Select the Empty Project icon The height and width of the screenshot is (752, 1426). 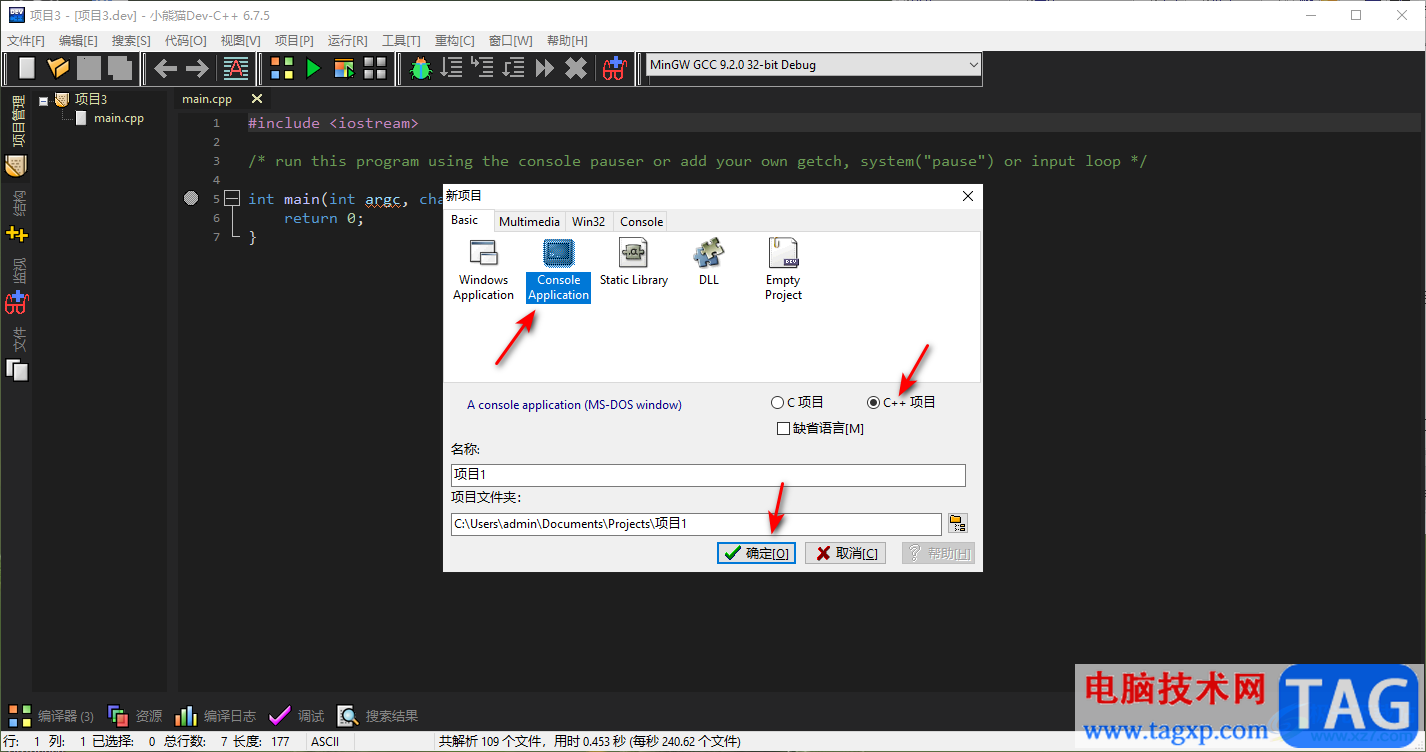(783, 270)
